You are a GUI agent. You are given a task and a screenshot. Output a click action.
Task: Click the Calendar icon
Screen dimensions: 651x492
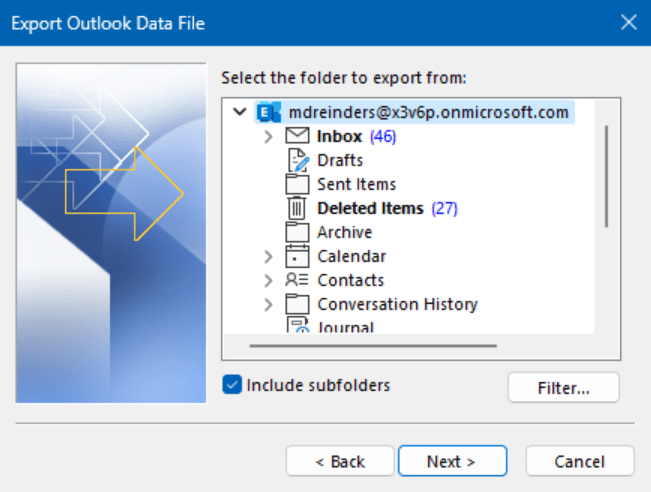pos(297,256)
